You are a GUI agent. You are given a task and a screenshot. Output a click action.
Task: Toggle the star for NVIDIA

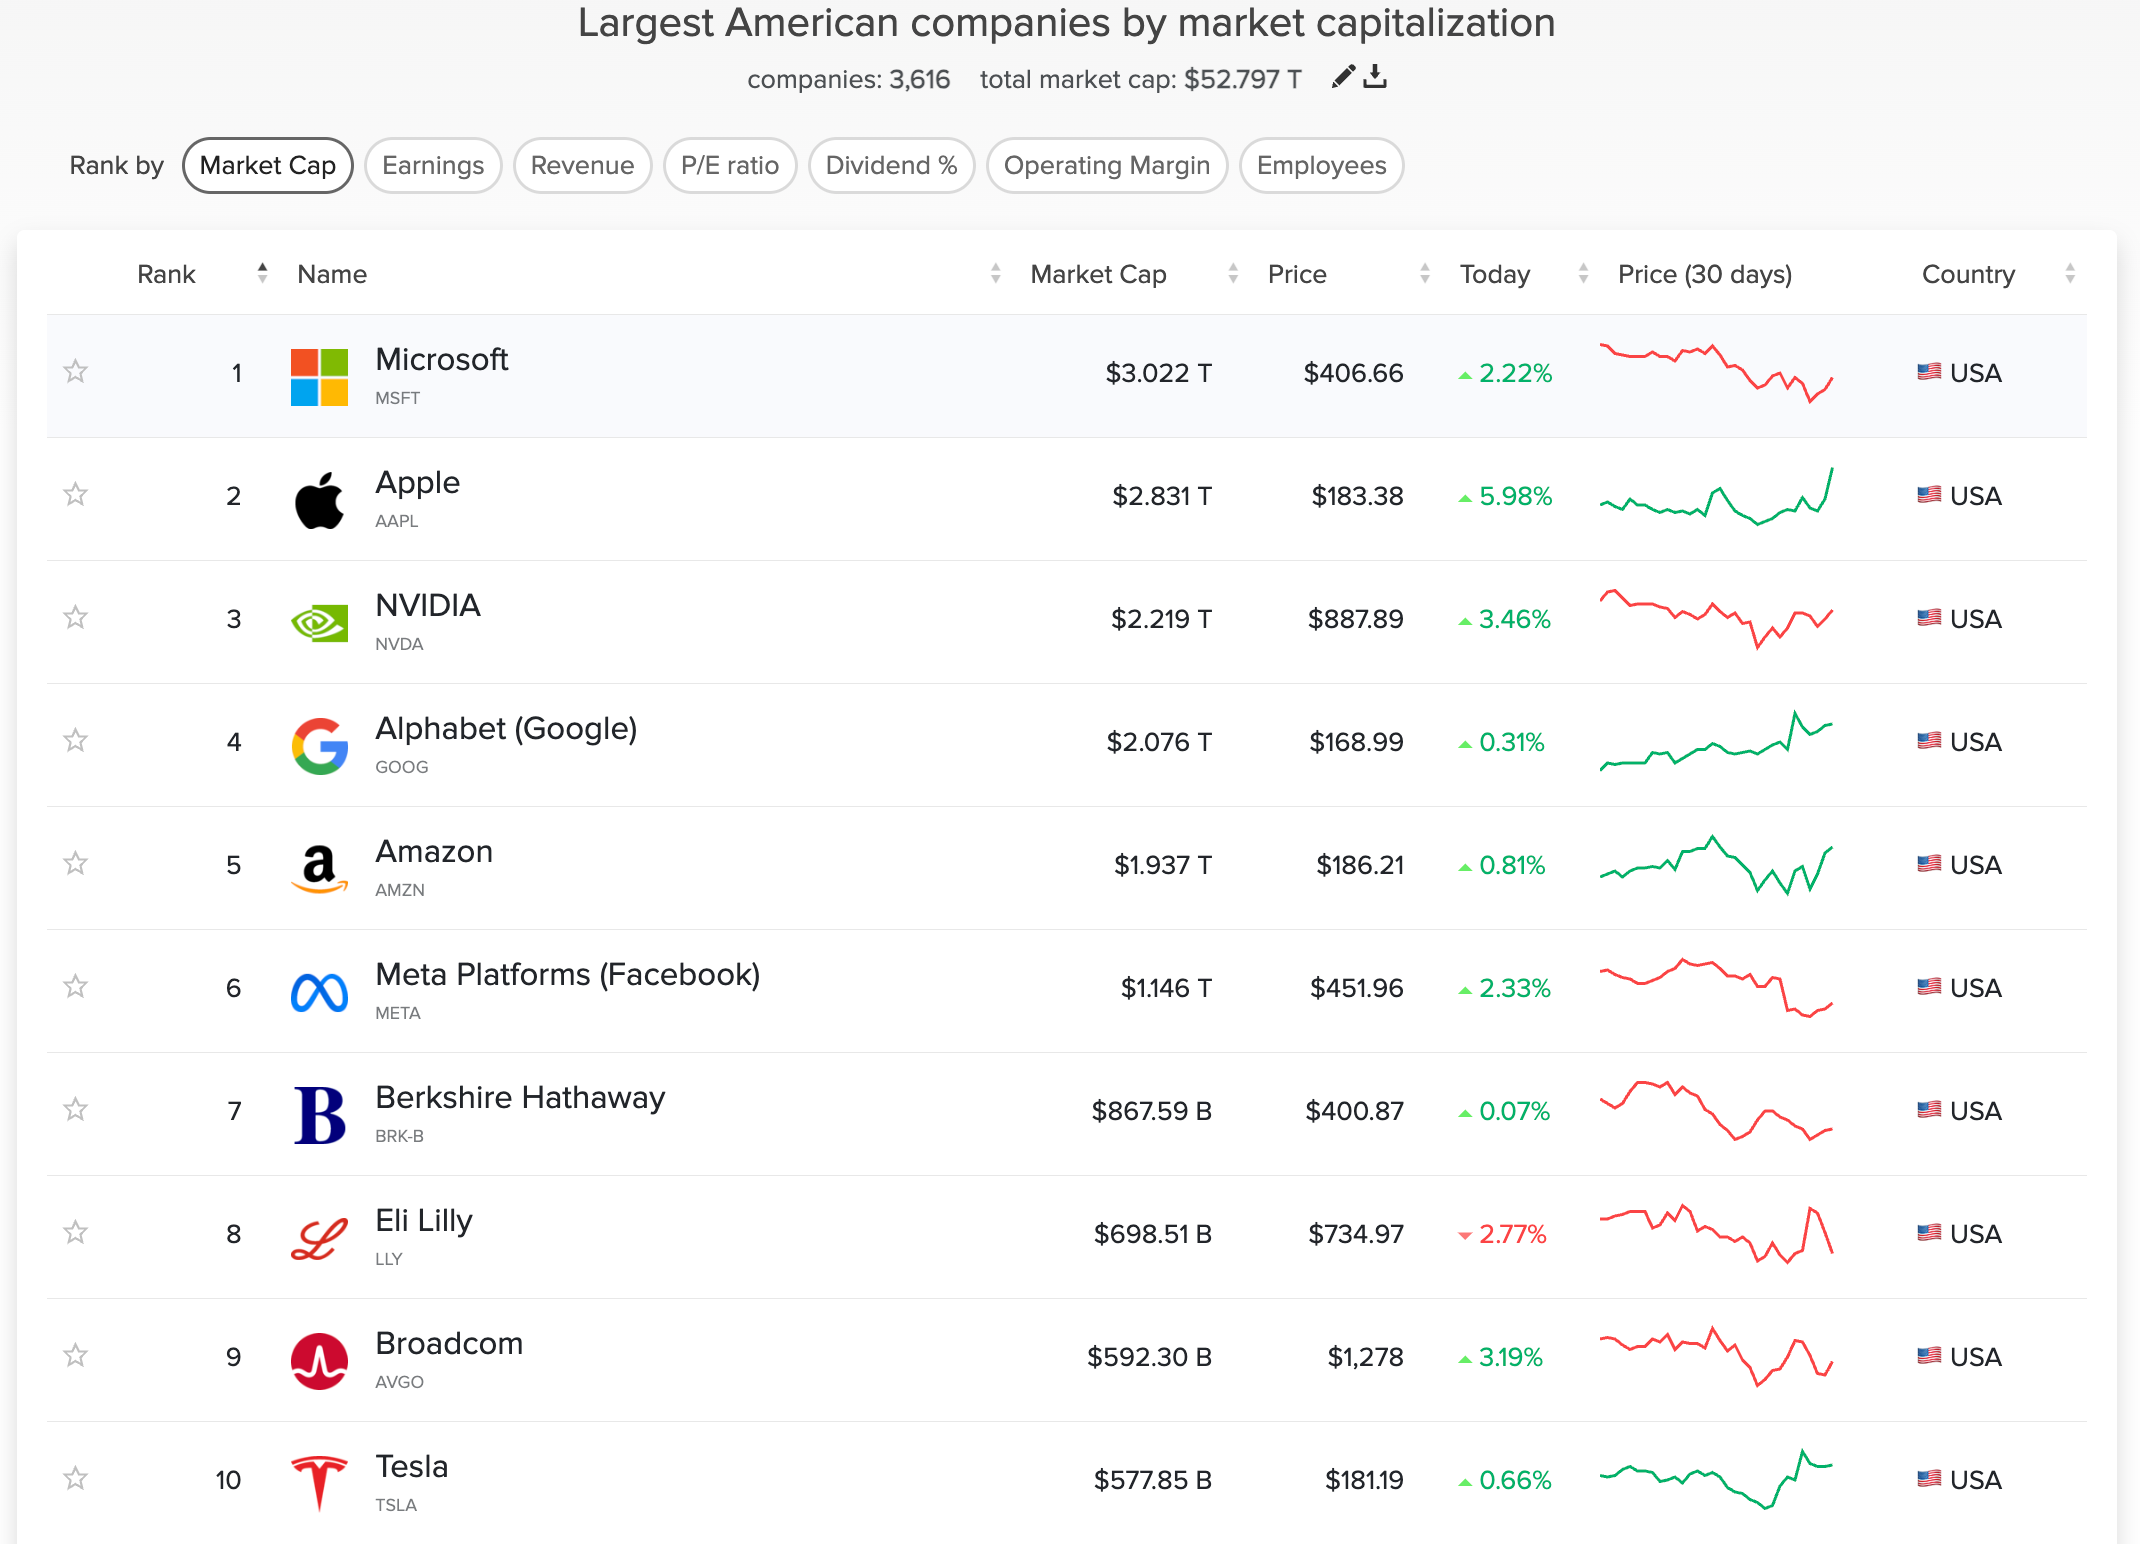(76, 618)
